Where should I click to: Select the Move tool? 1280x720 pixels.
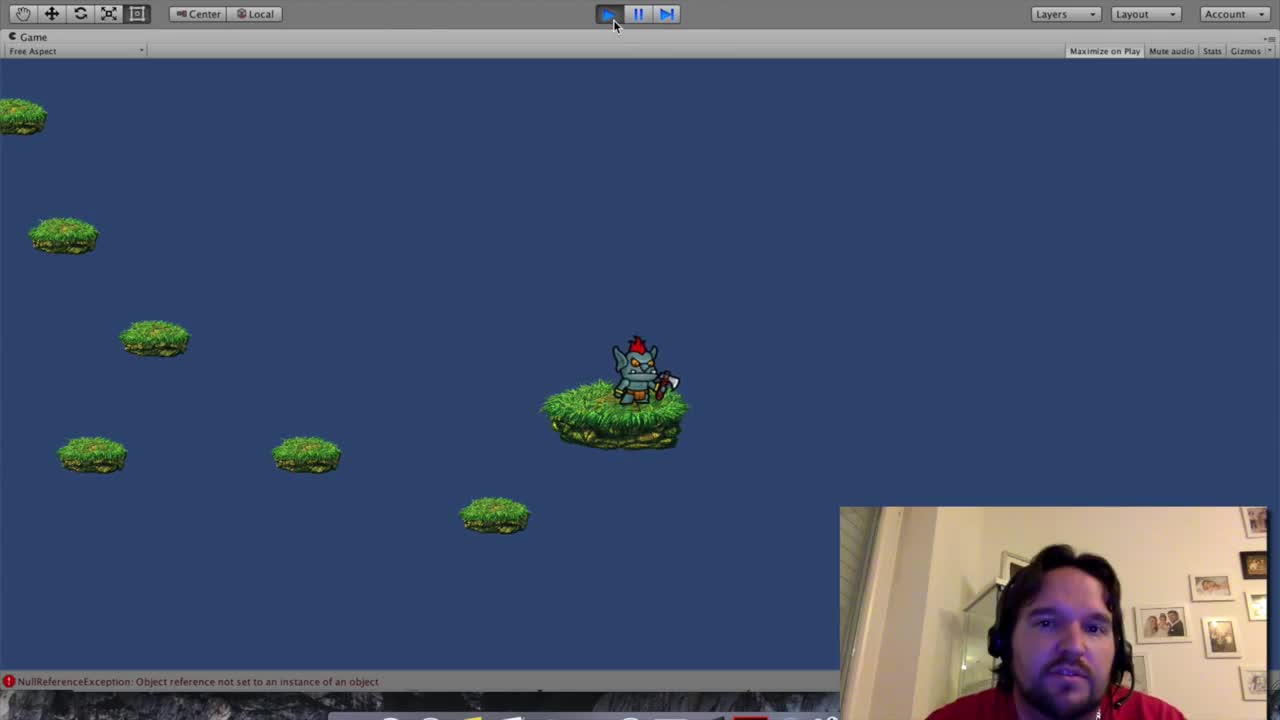[x=52, y=14]
